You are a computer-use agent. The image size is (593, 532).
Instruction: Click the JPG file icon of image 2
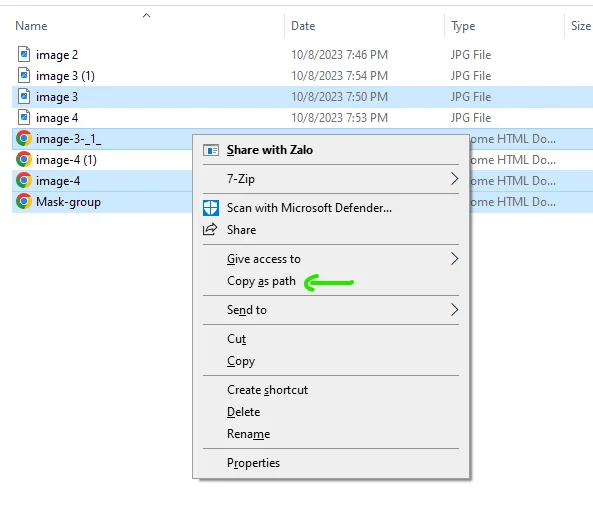[24, 54]
